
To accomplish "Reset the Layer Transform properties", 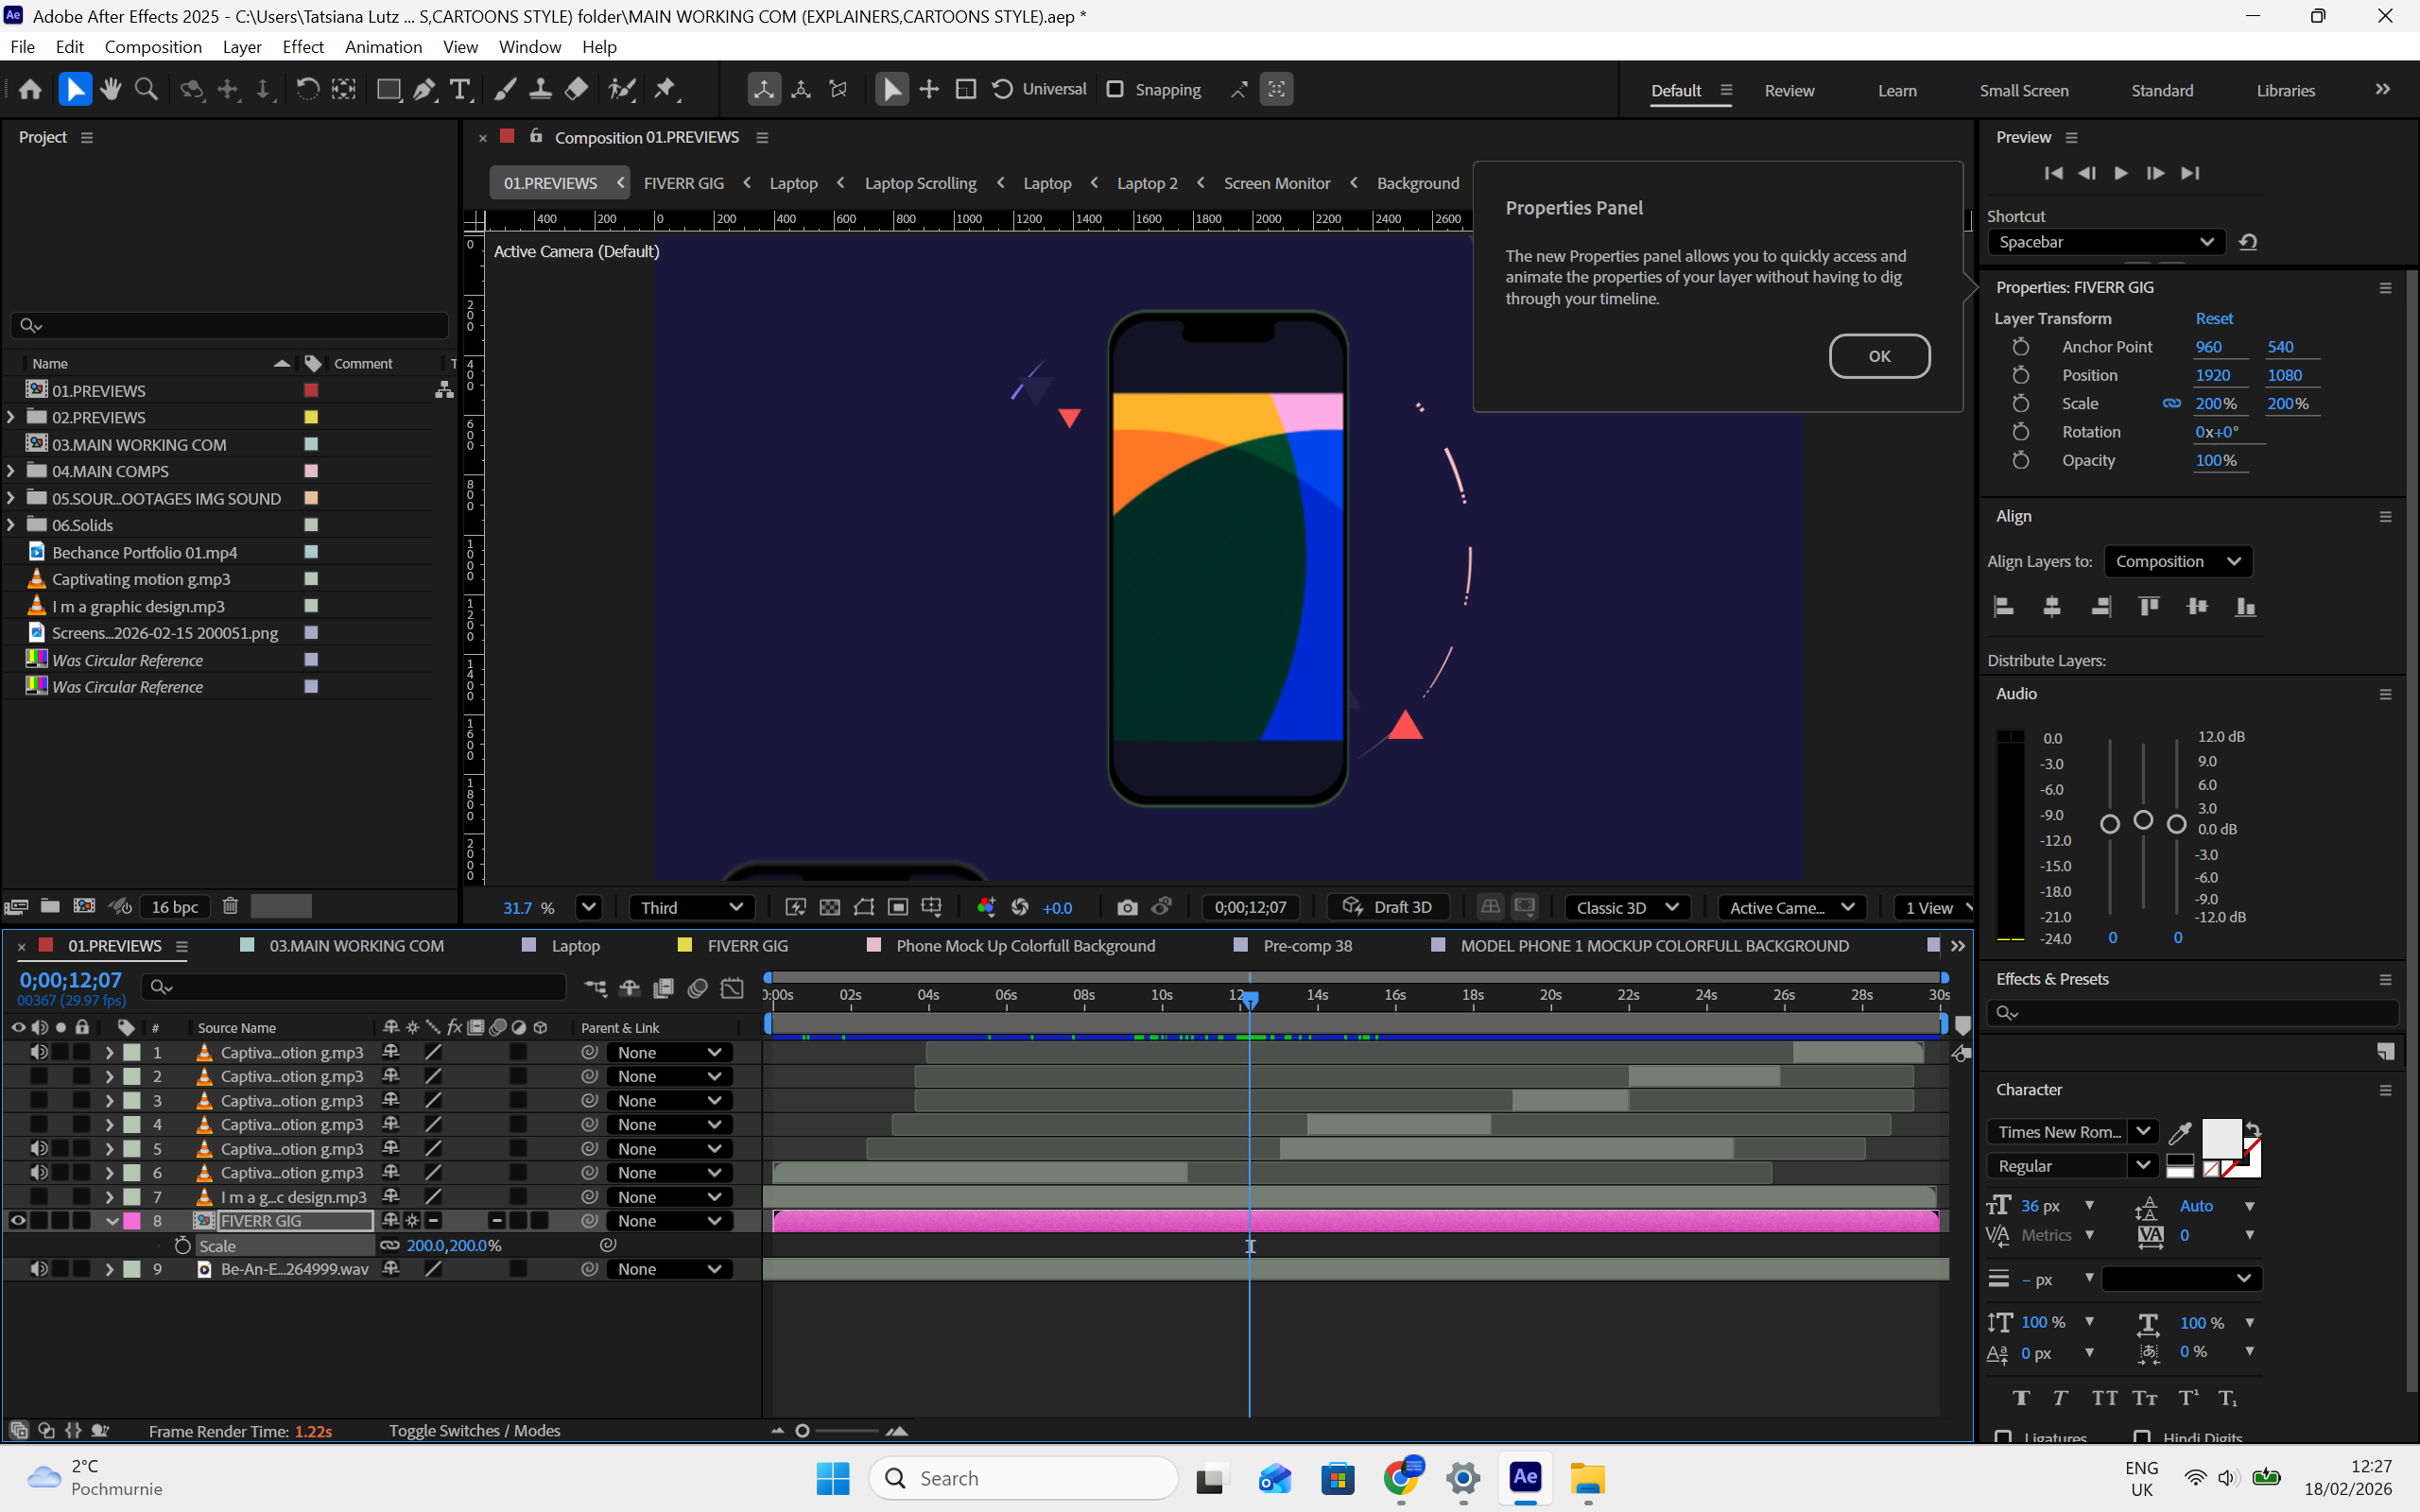I will [2213, 318].
